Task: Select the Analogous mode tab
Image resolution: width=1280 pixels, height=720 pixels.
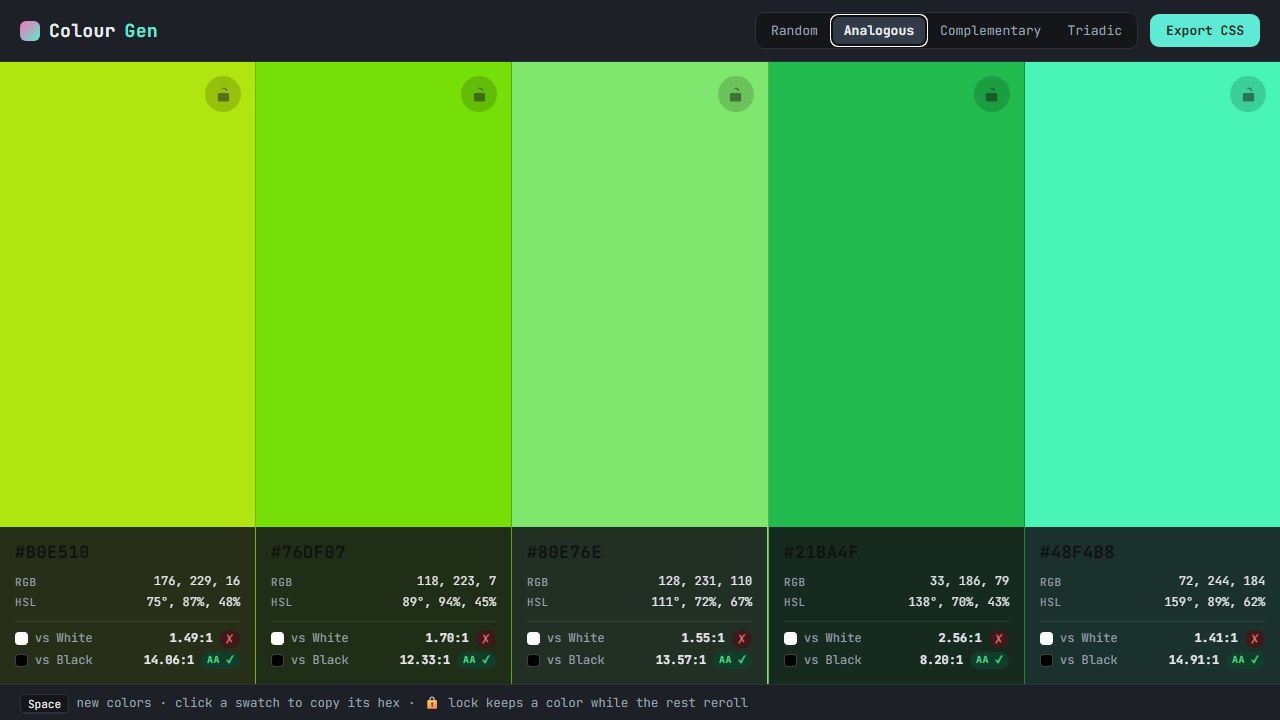Action: coord(879,30)
